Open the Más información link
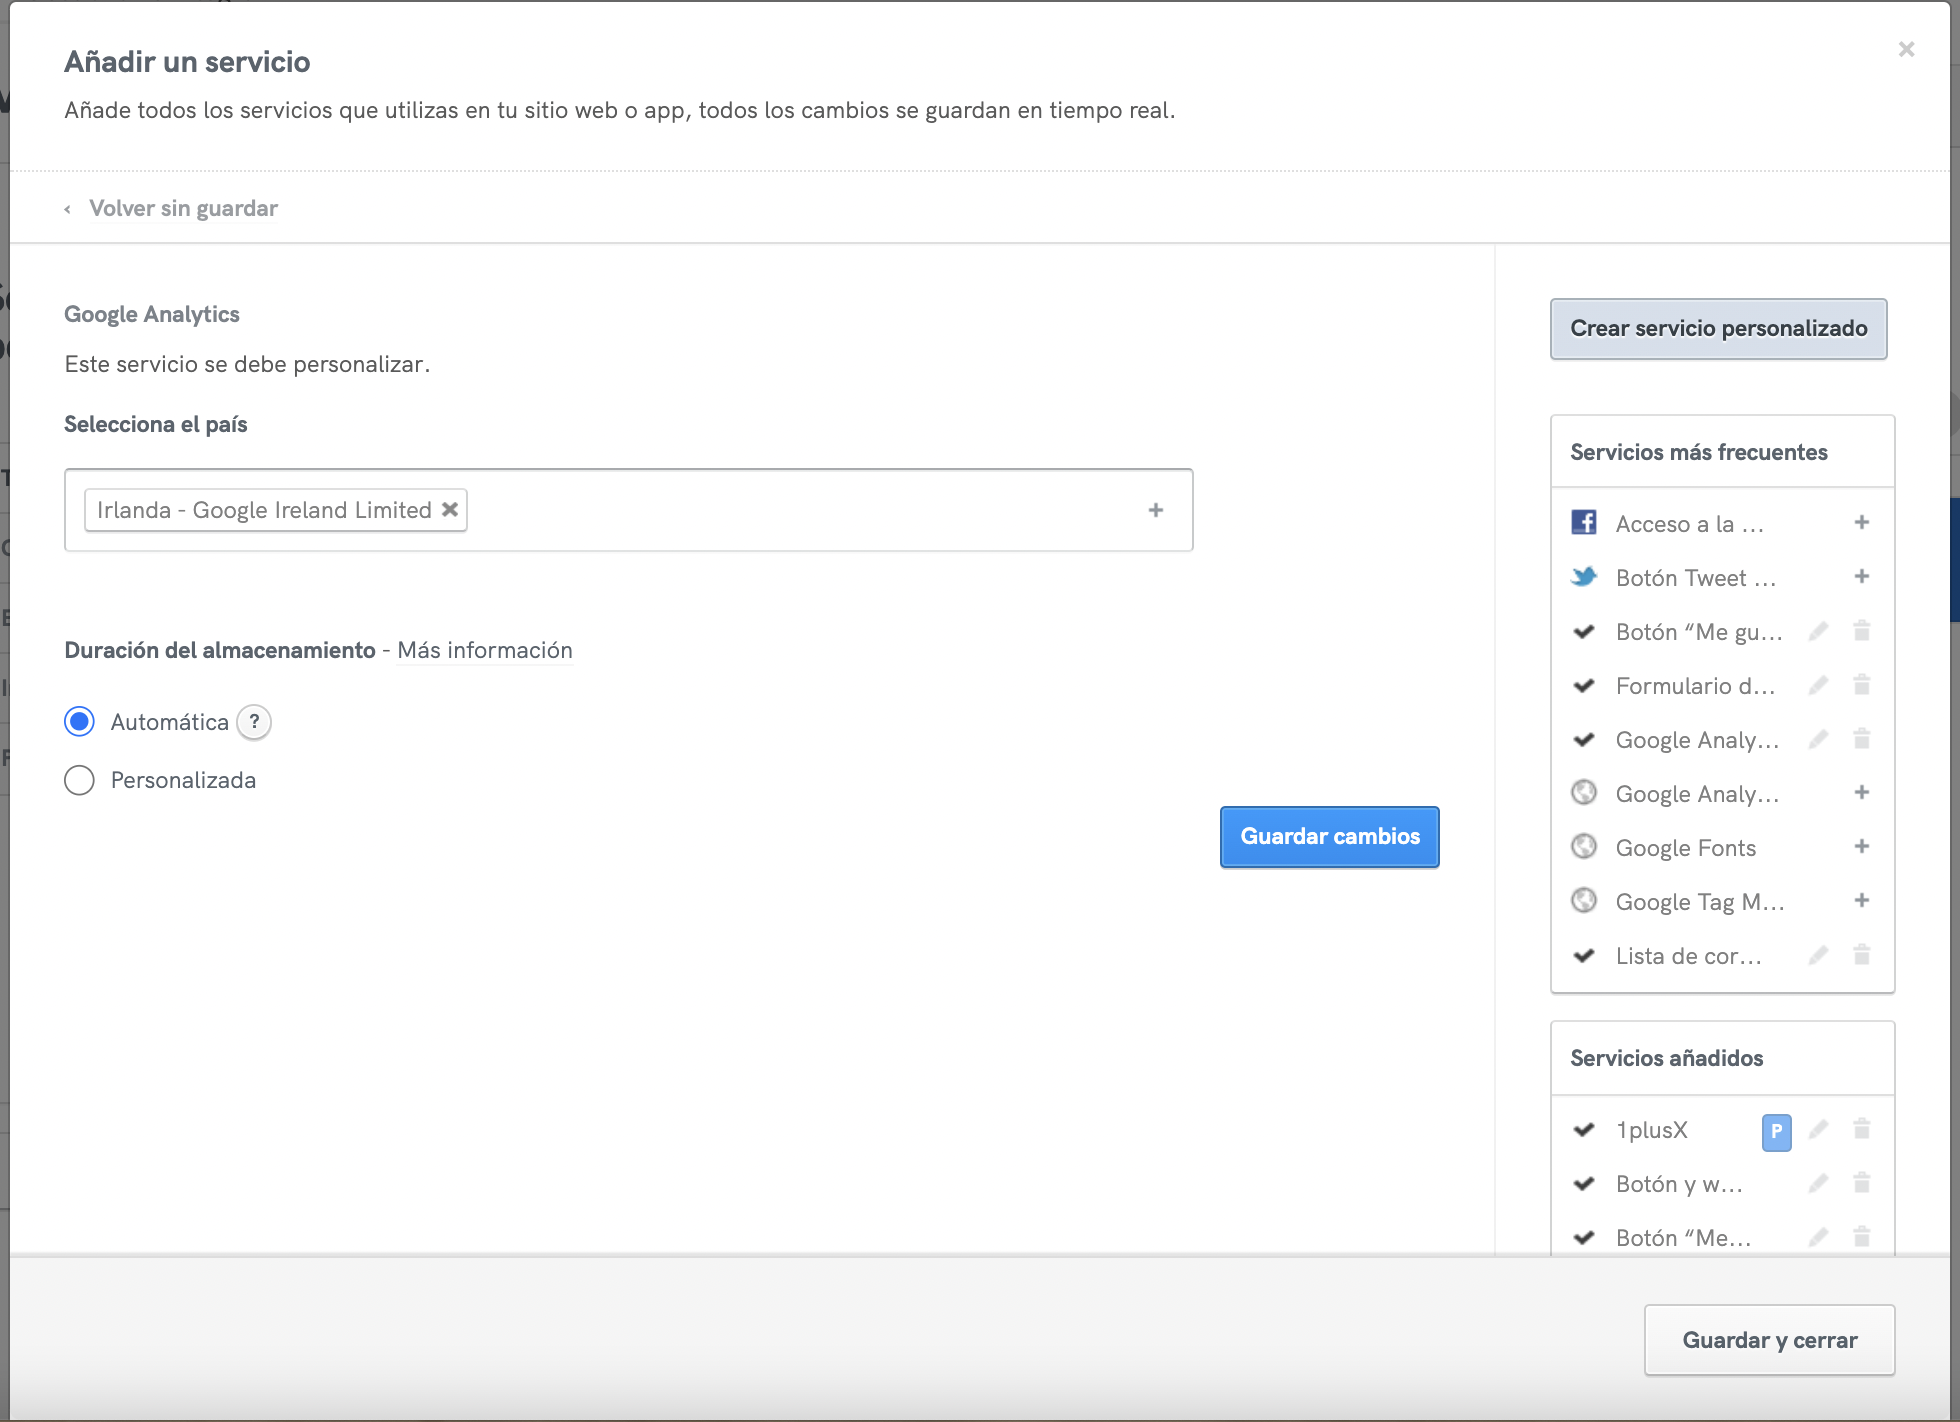The width and height of the screenshot is (1960, 1422). click(485, 650)
